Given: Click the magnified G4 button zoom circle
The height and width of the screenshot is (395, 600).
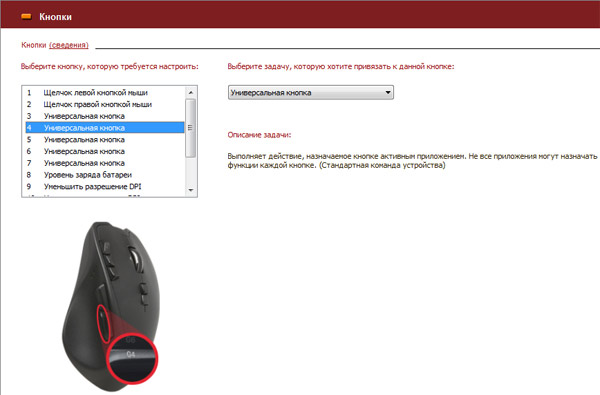Looking at the screenshot, I should 132,359.
